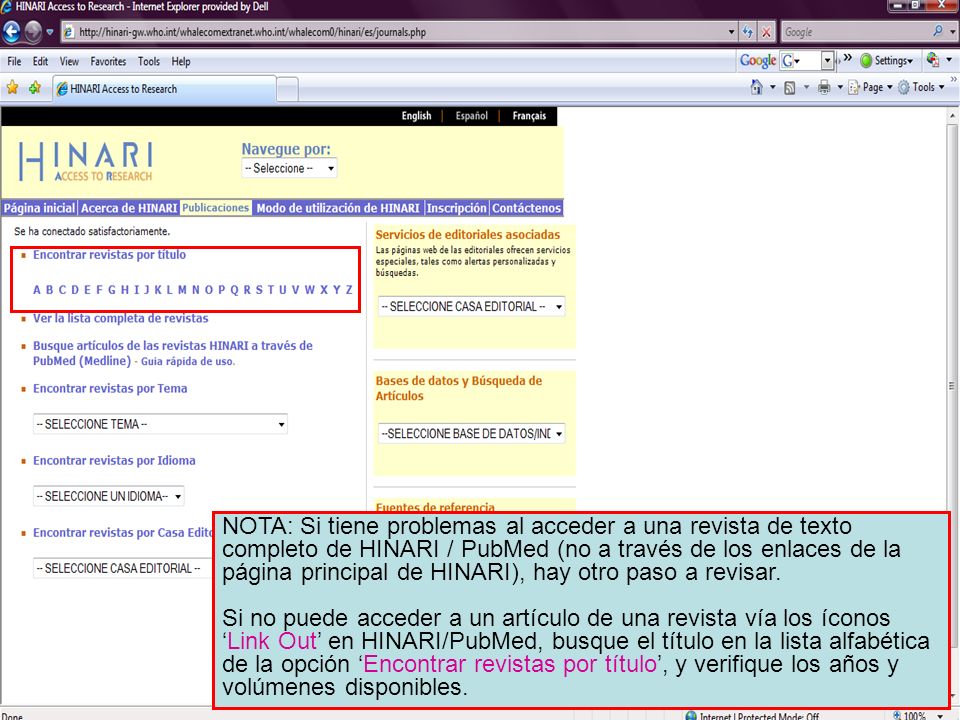The height and width of the screenshot is (720, 960).
Task: Click the Home icon in command bar
Action: click(x=757, y=88)
